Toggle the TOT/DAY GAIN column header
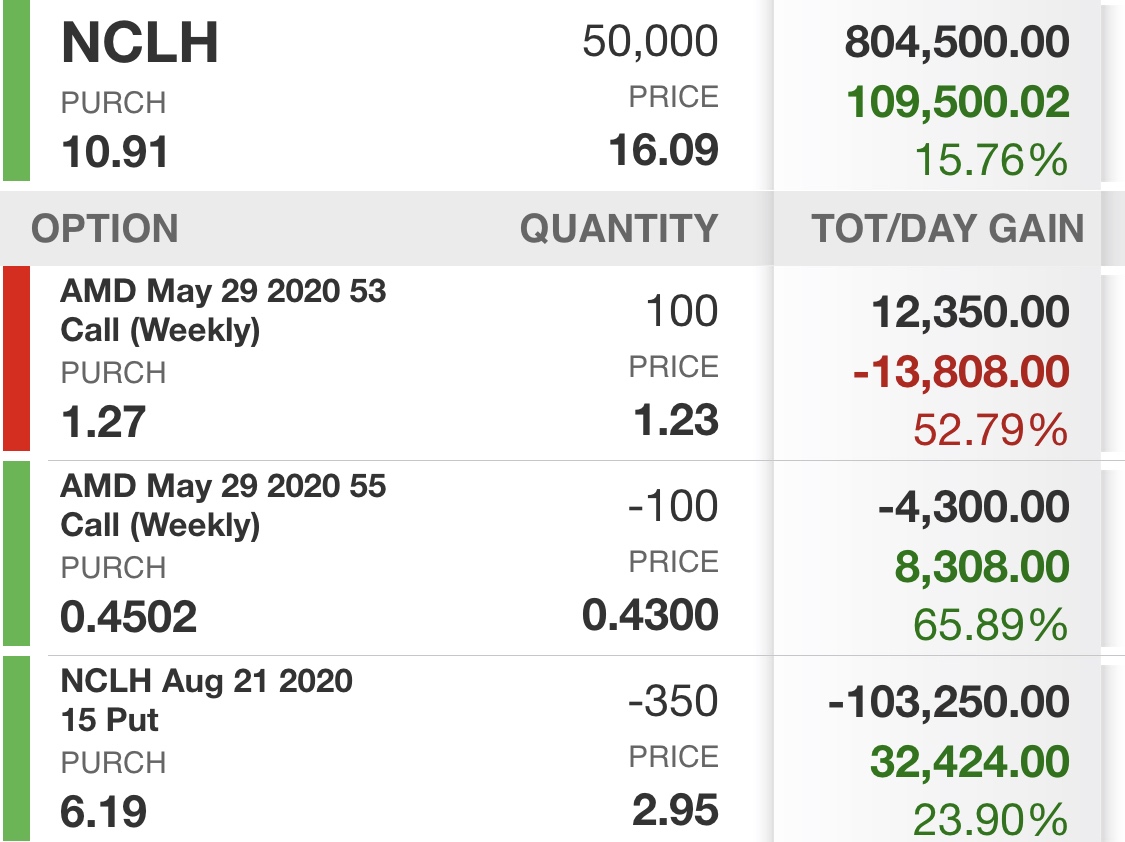Viewport: 1125px width, 842px height. [948, 229]
